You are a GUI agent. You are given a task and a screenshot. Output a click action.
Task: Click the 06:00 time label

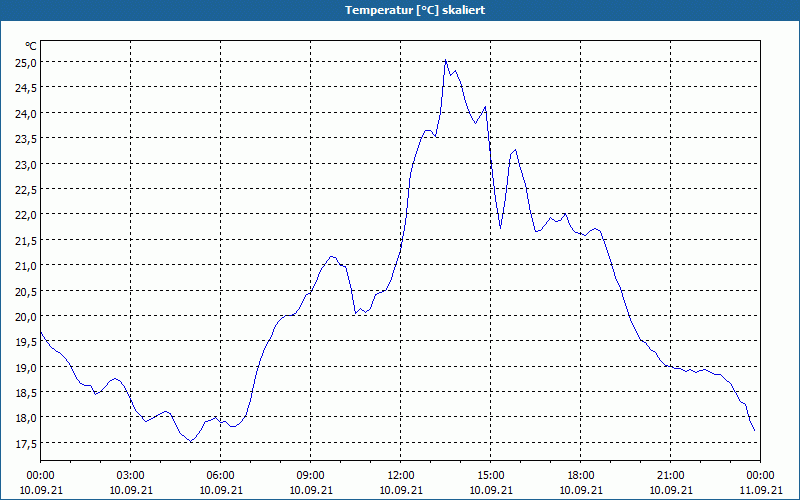pos(220,476)
